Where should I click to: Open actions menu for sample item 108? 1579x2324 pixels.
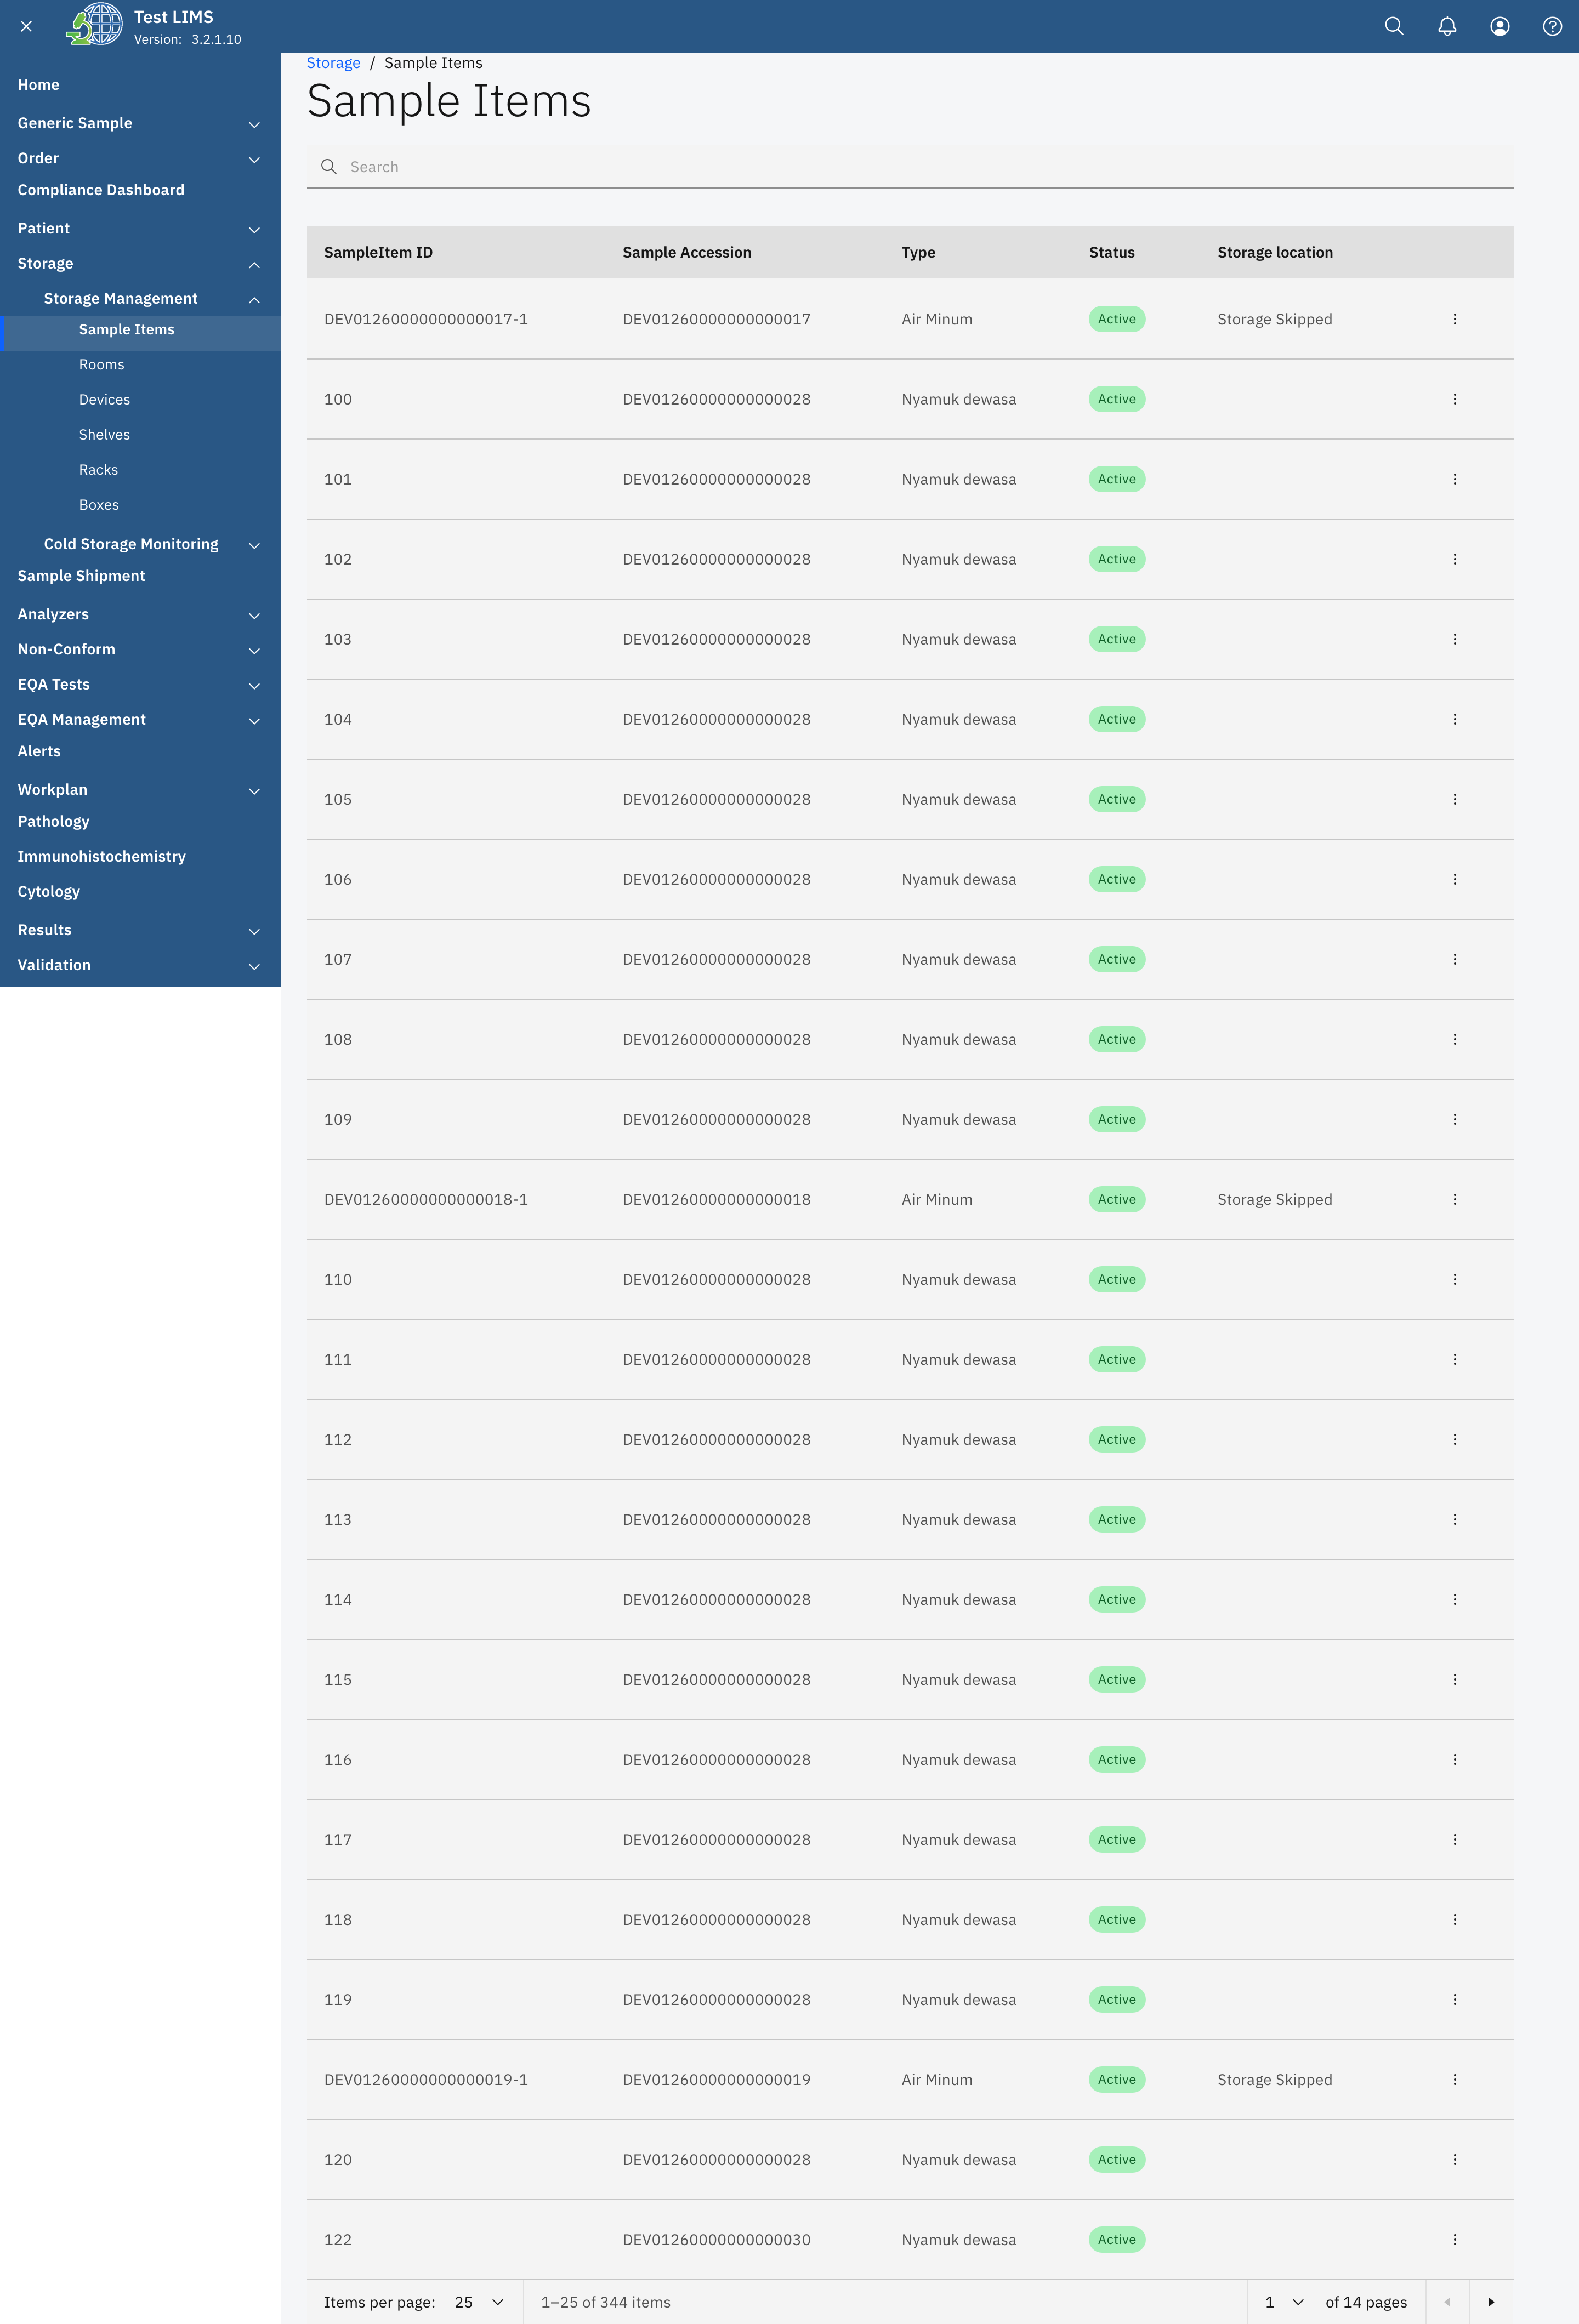tap(1454, 1039)
